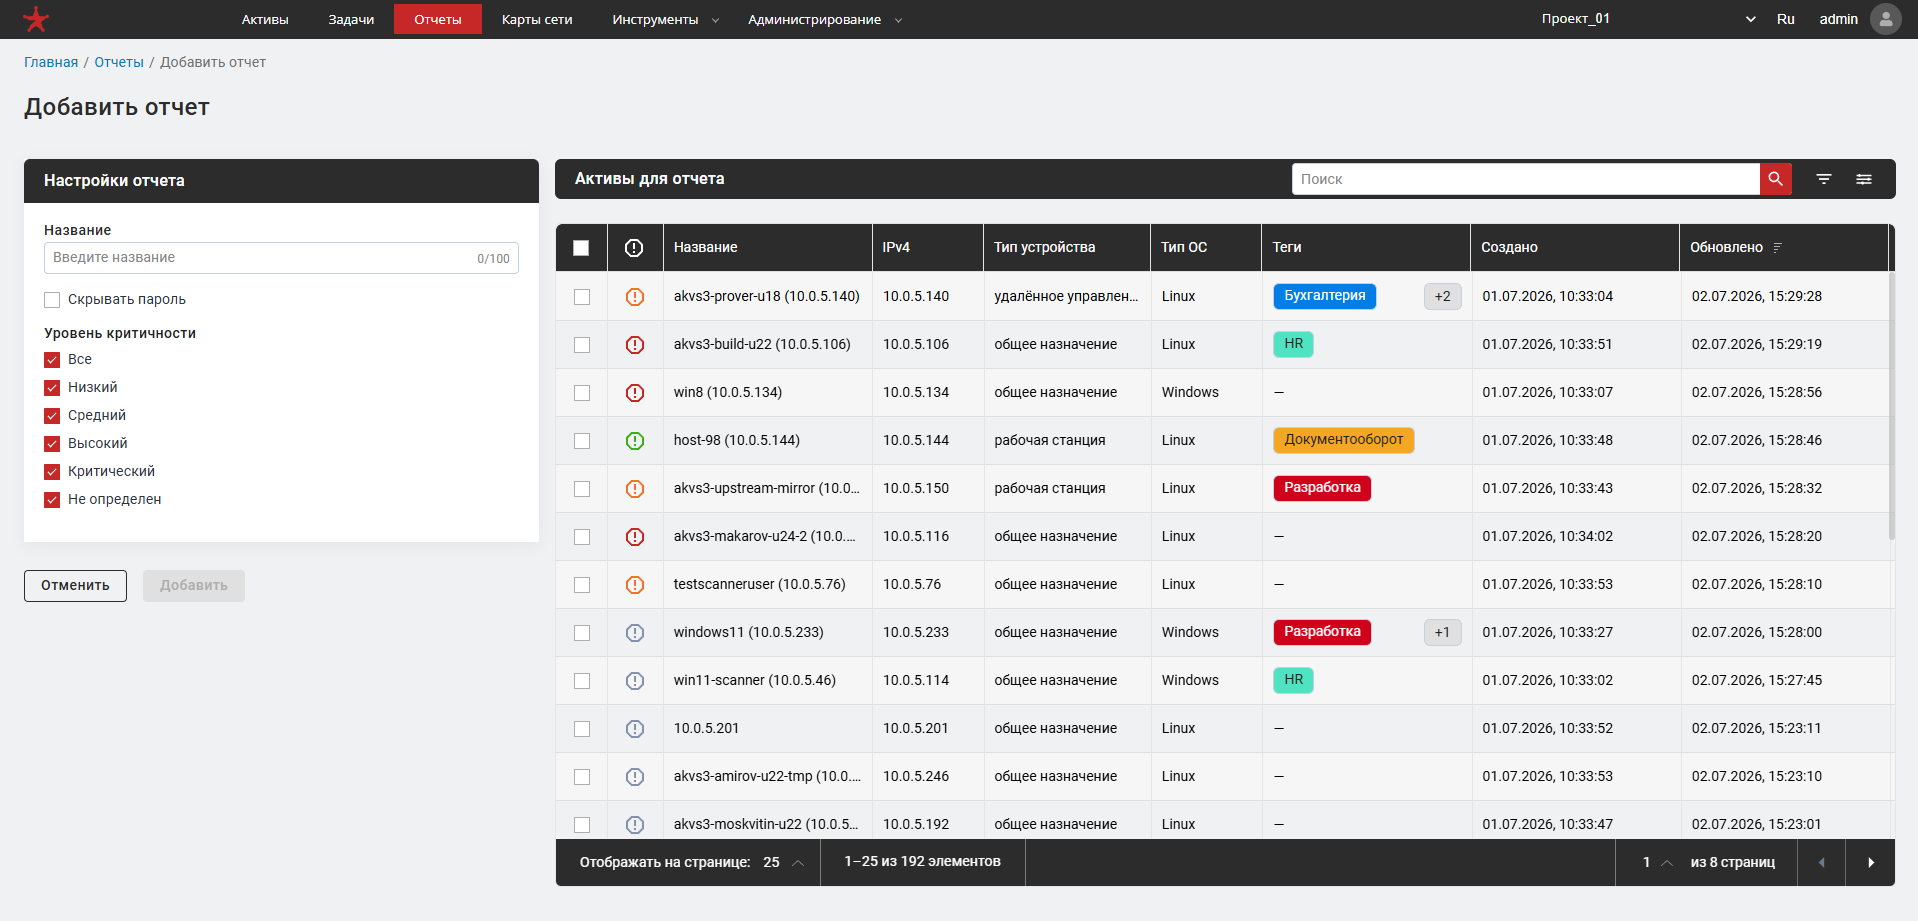Click the Отменить button
This screenshot has width=1918, height=921.
point(75,586)
